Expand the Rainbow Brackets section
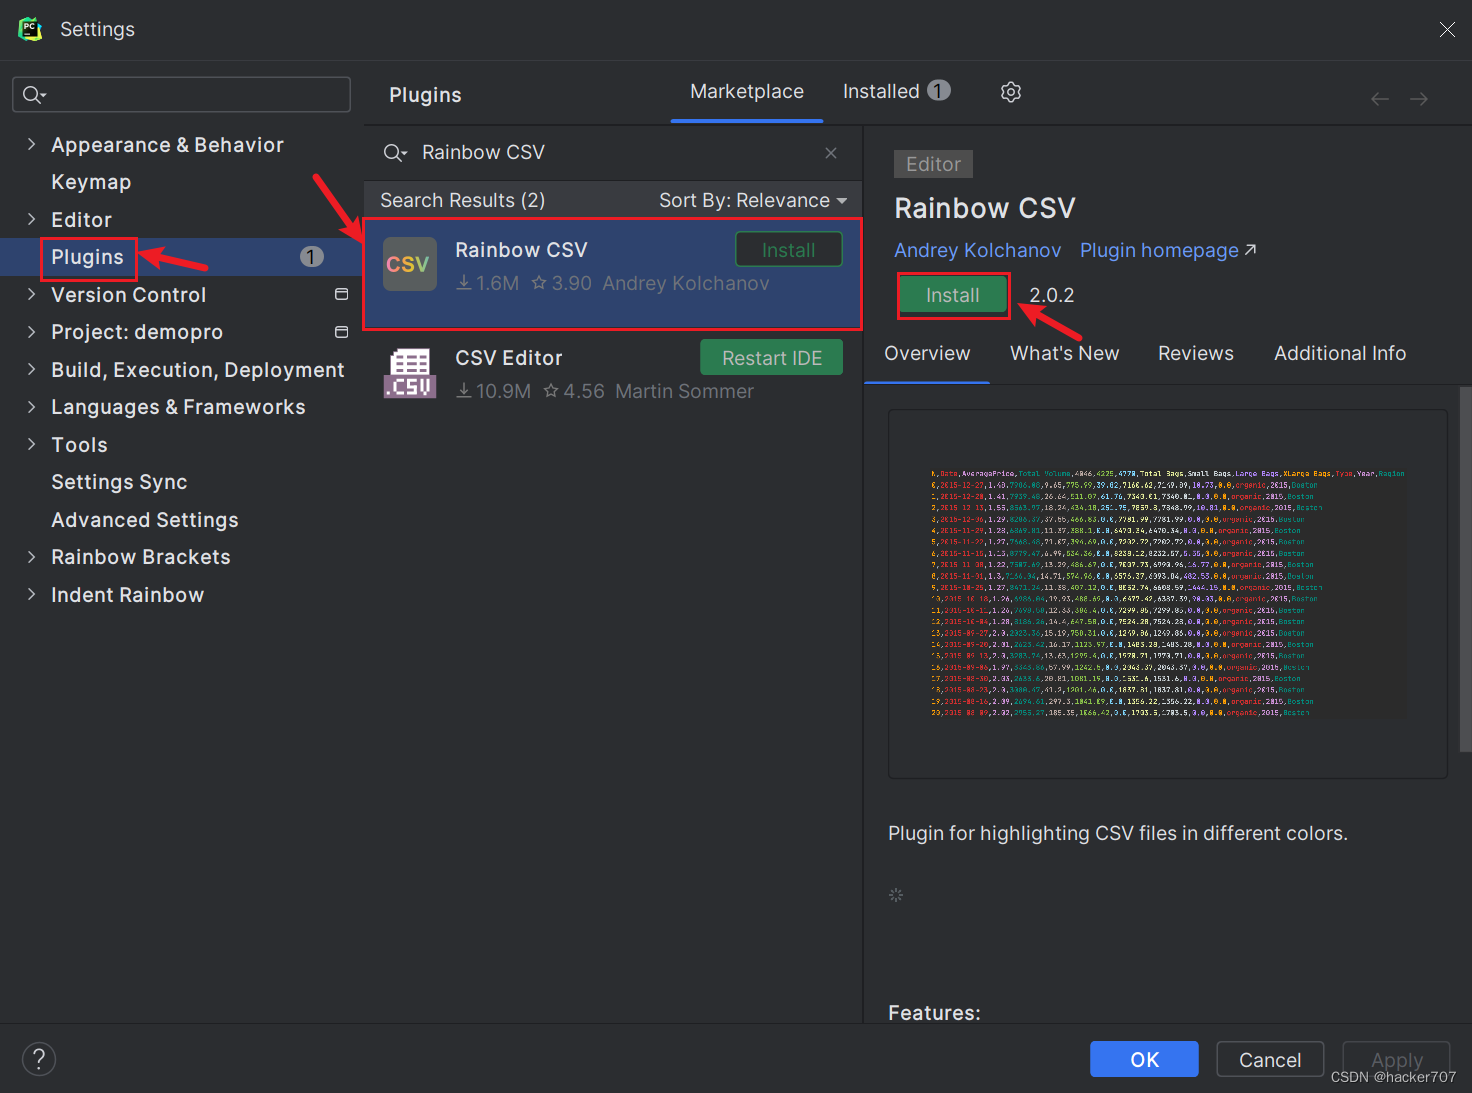 (31, 556)
